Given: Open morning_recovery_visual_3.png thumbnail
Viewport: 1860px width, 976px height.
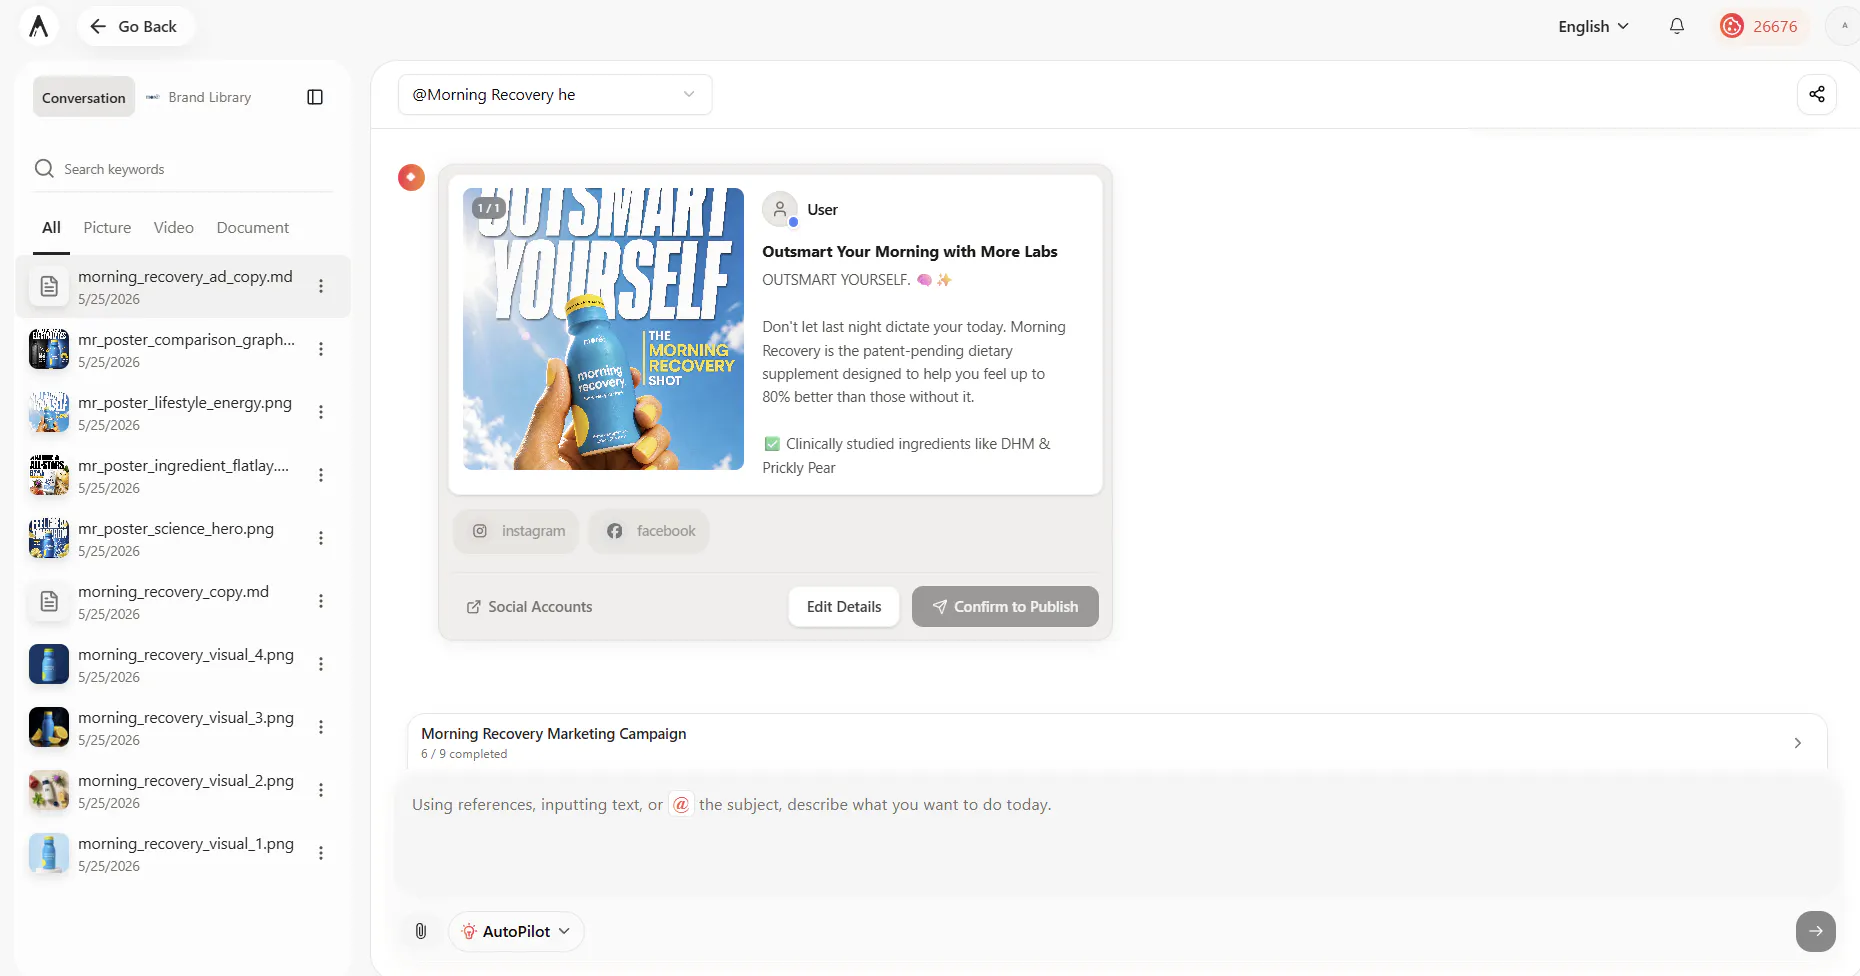Looking at the screenshot, I should tap(49, 727).
